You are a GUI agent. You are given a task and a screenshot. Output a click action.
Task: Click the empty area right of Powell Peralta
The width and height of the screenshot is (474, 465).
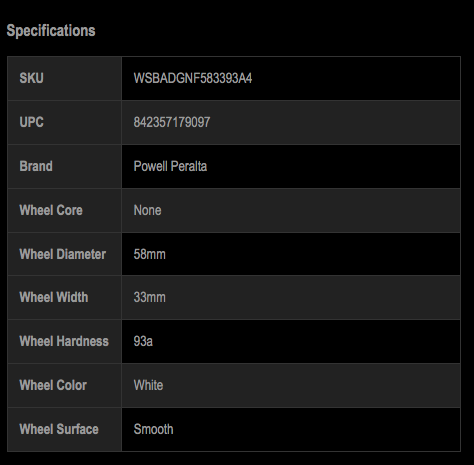tap(333, 166)
